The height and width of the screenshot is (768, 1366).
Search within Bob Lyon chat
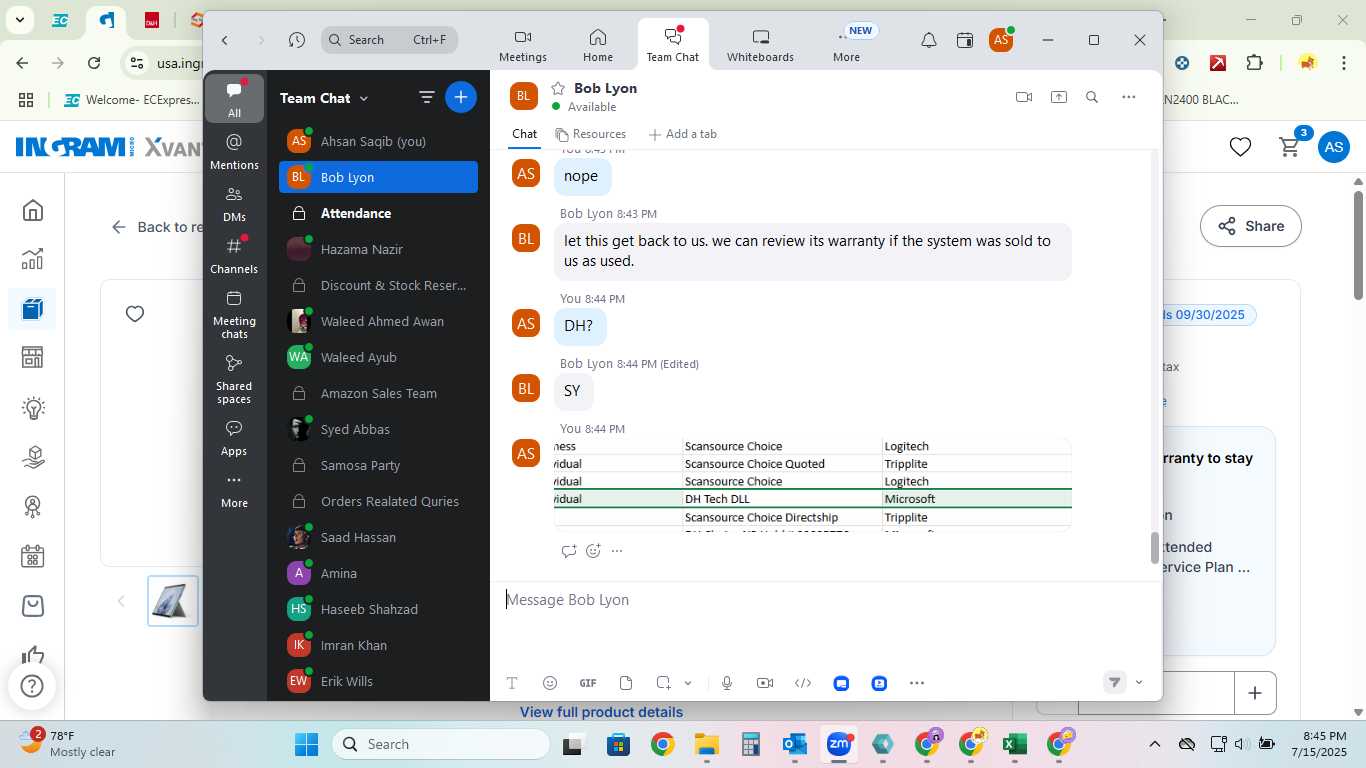pos(1092,97)
